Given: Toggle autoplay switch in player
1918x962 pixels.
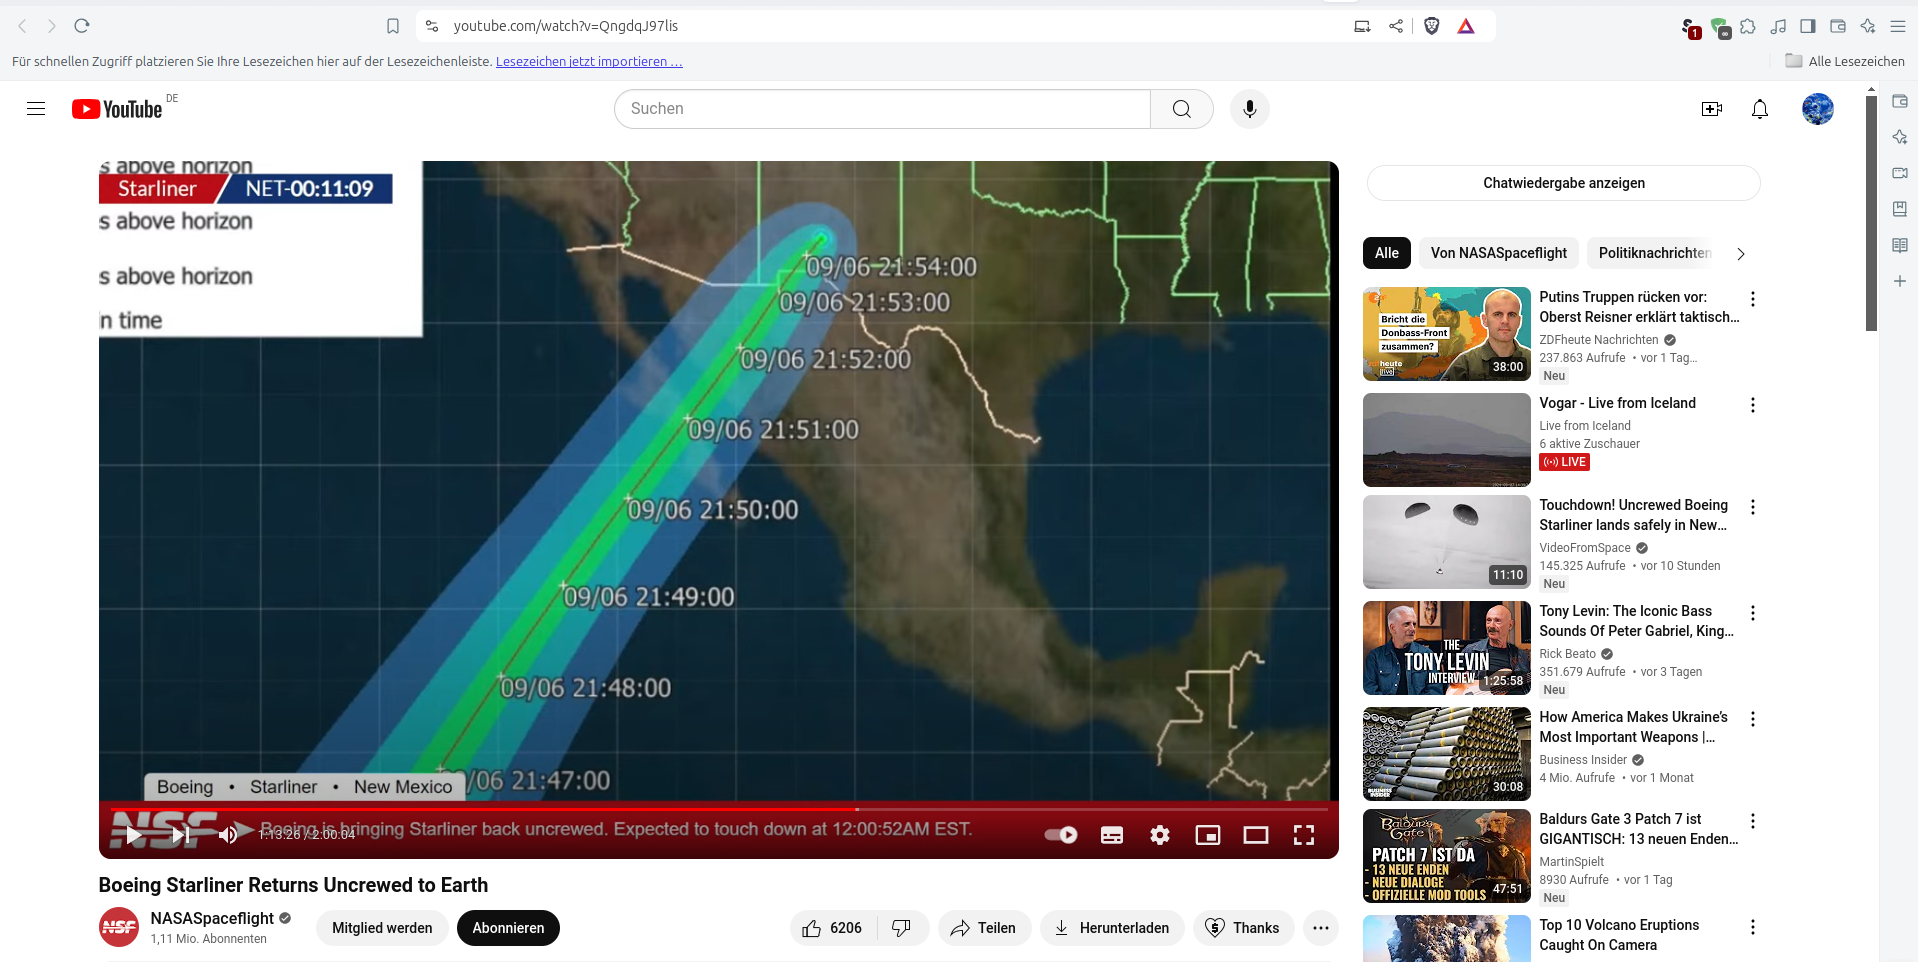Looking at the screenshot, I should point(1061,835).
